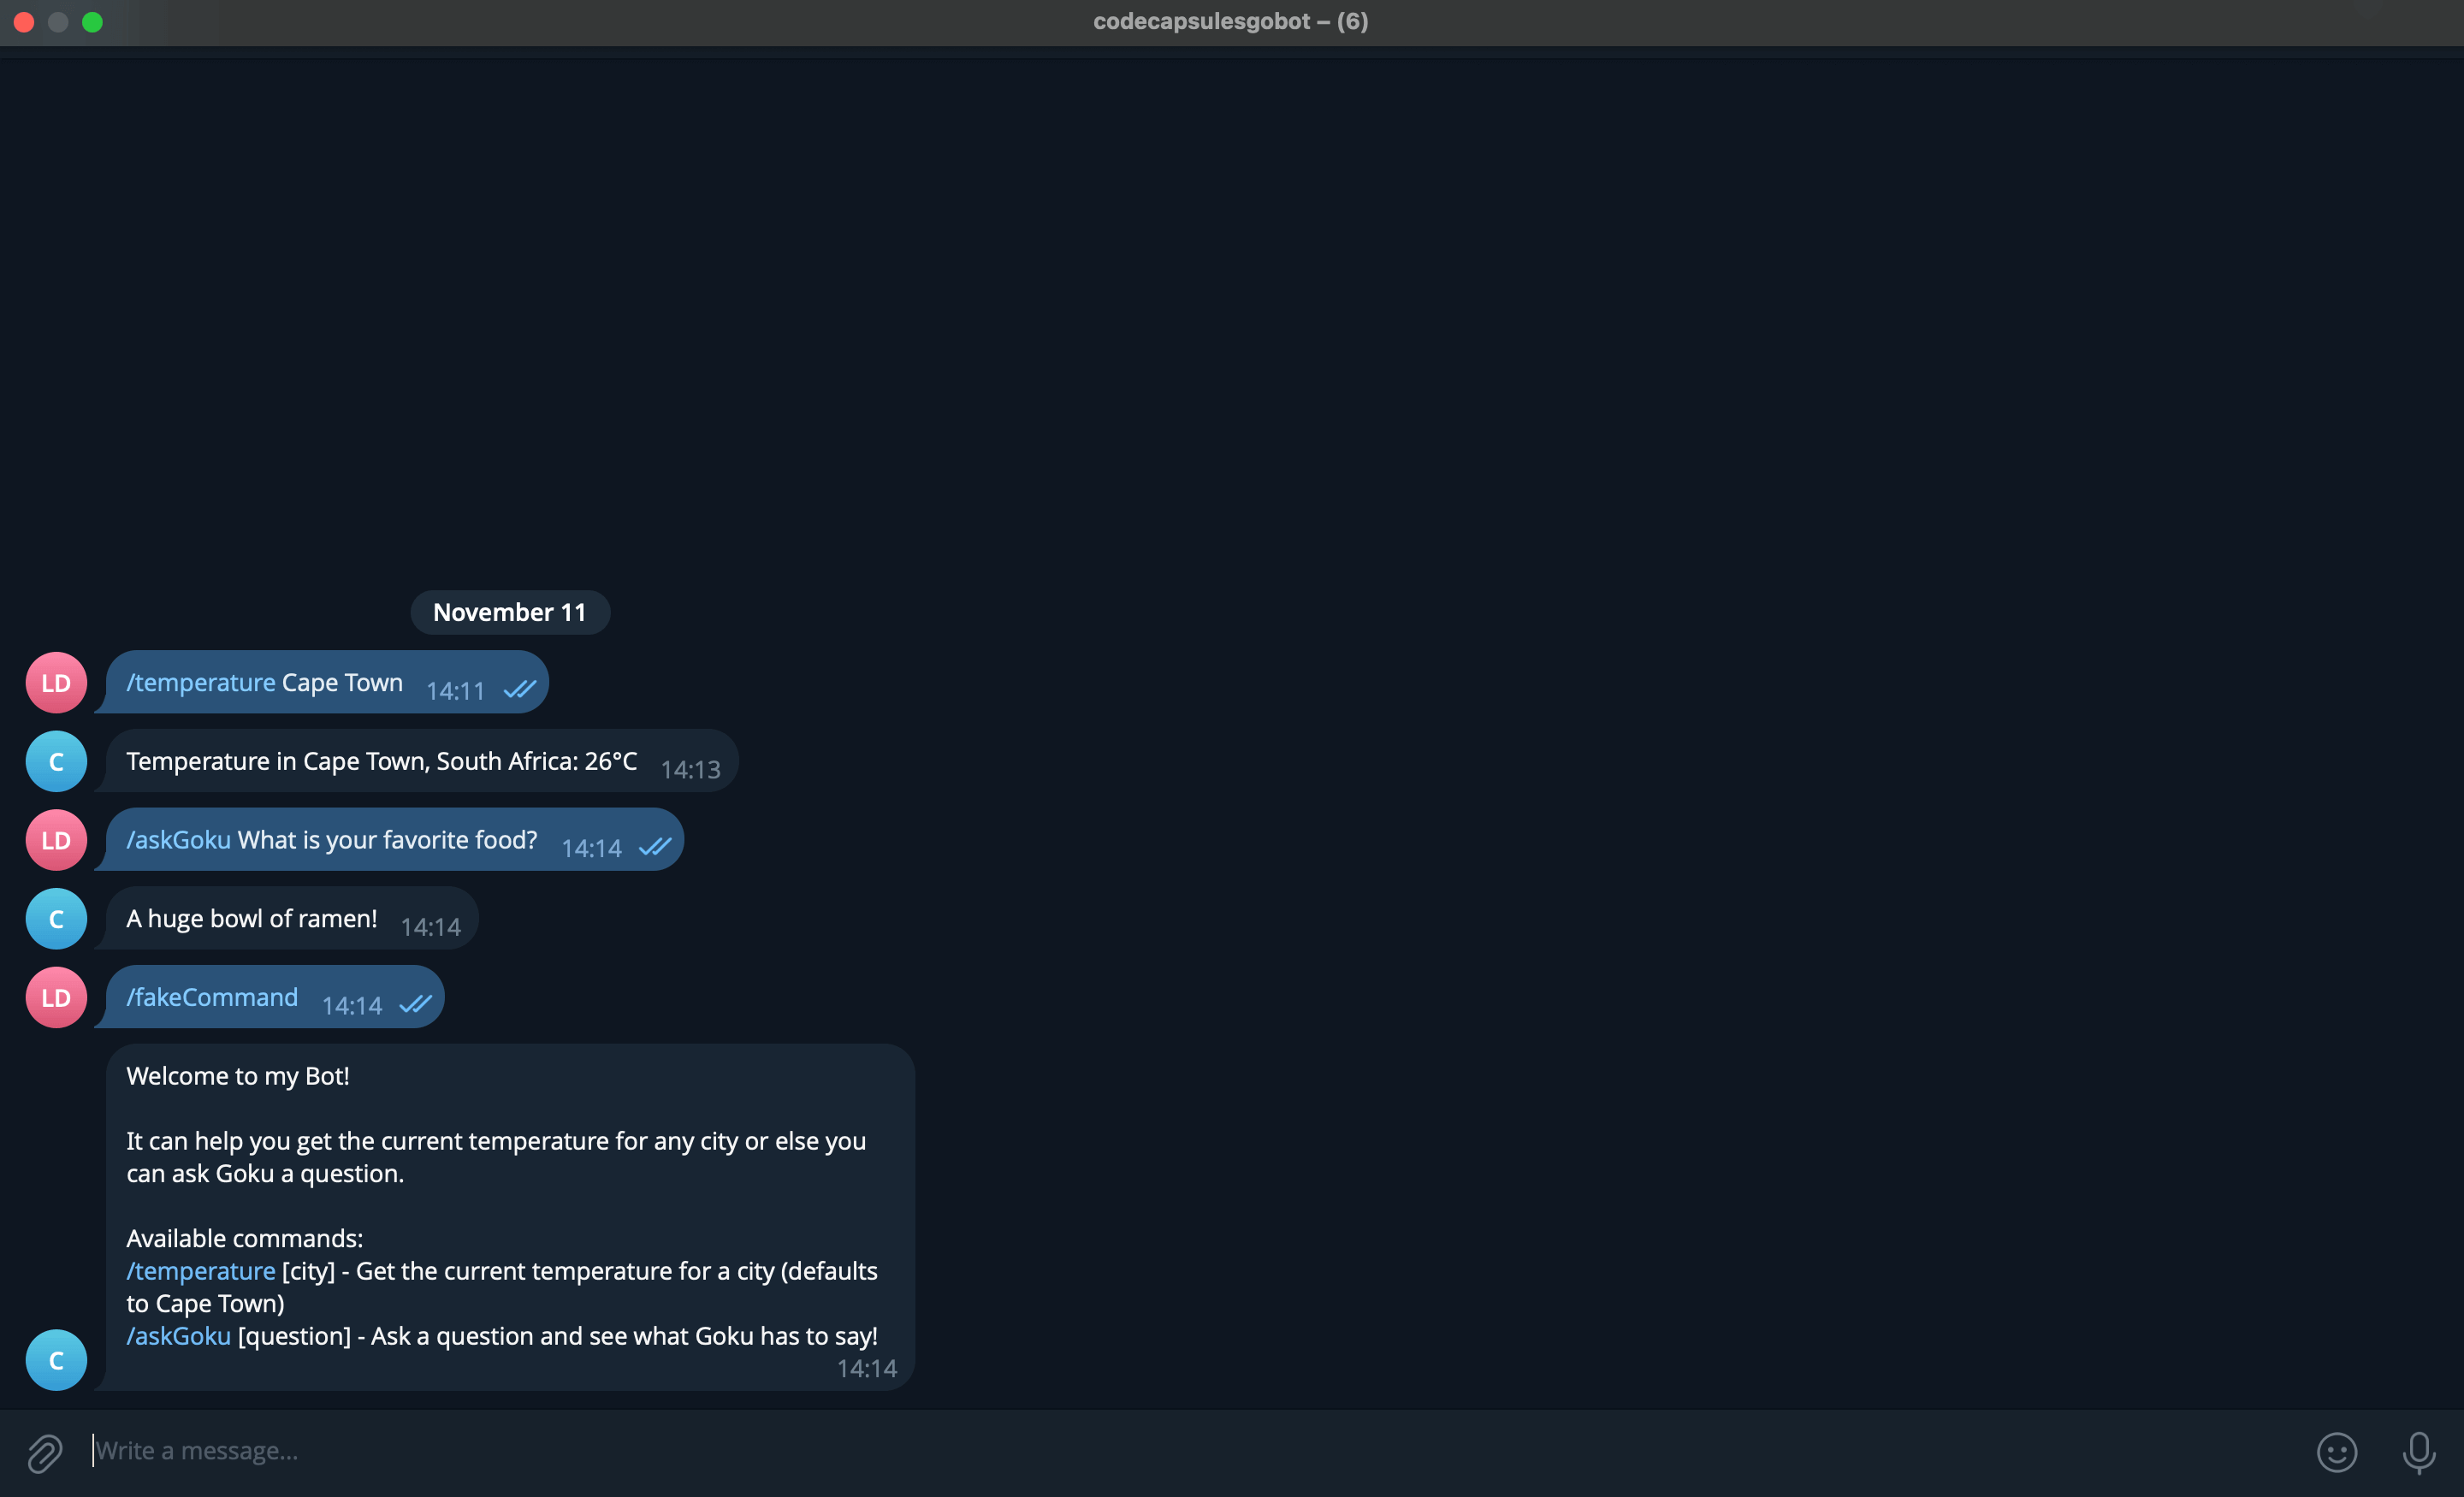
Task: Click the November 11 date badge
Action: click(x=510, y=612)
